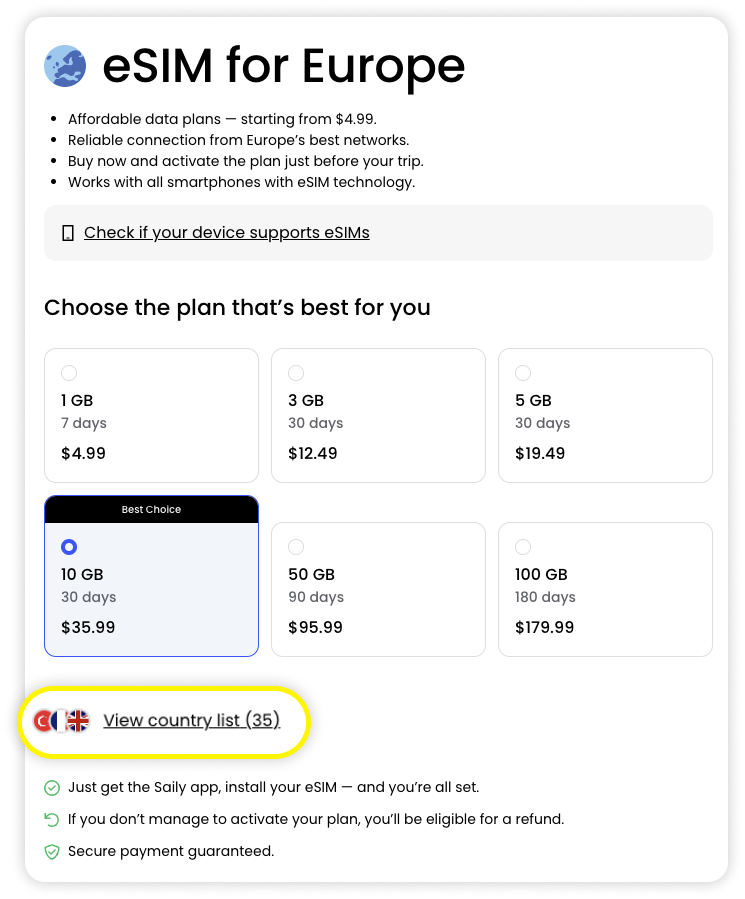Click the $95.99 plan card

click(378, 590)
